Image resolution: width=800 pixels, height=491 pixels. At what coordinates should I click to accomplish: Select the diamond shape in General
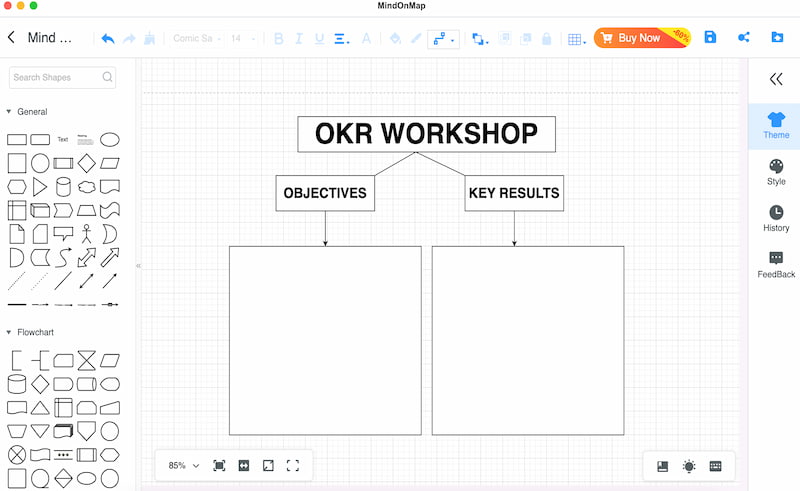coord(86,163)
